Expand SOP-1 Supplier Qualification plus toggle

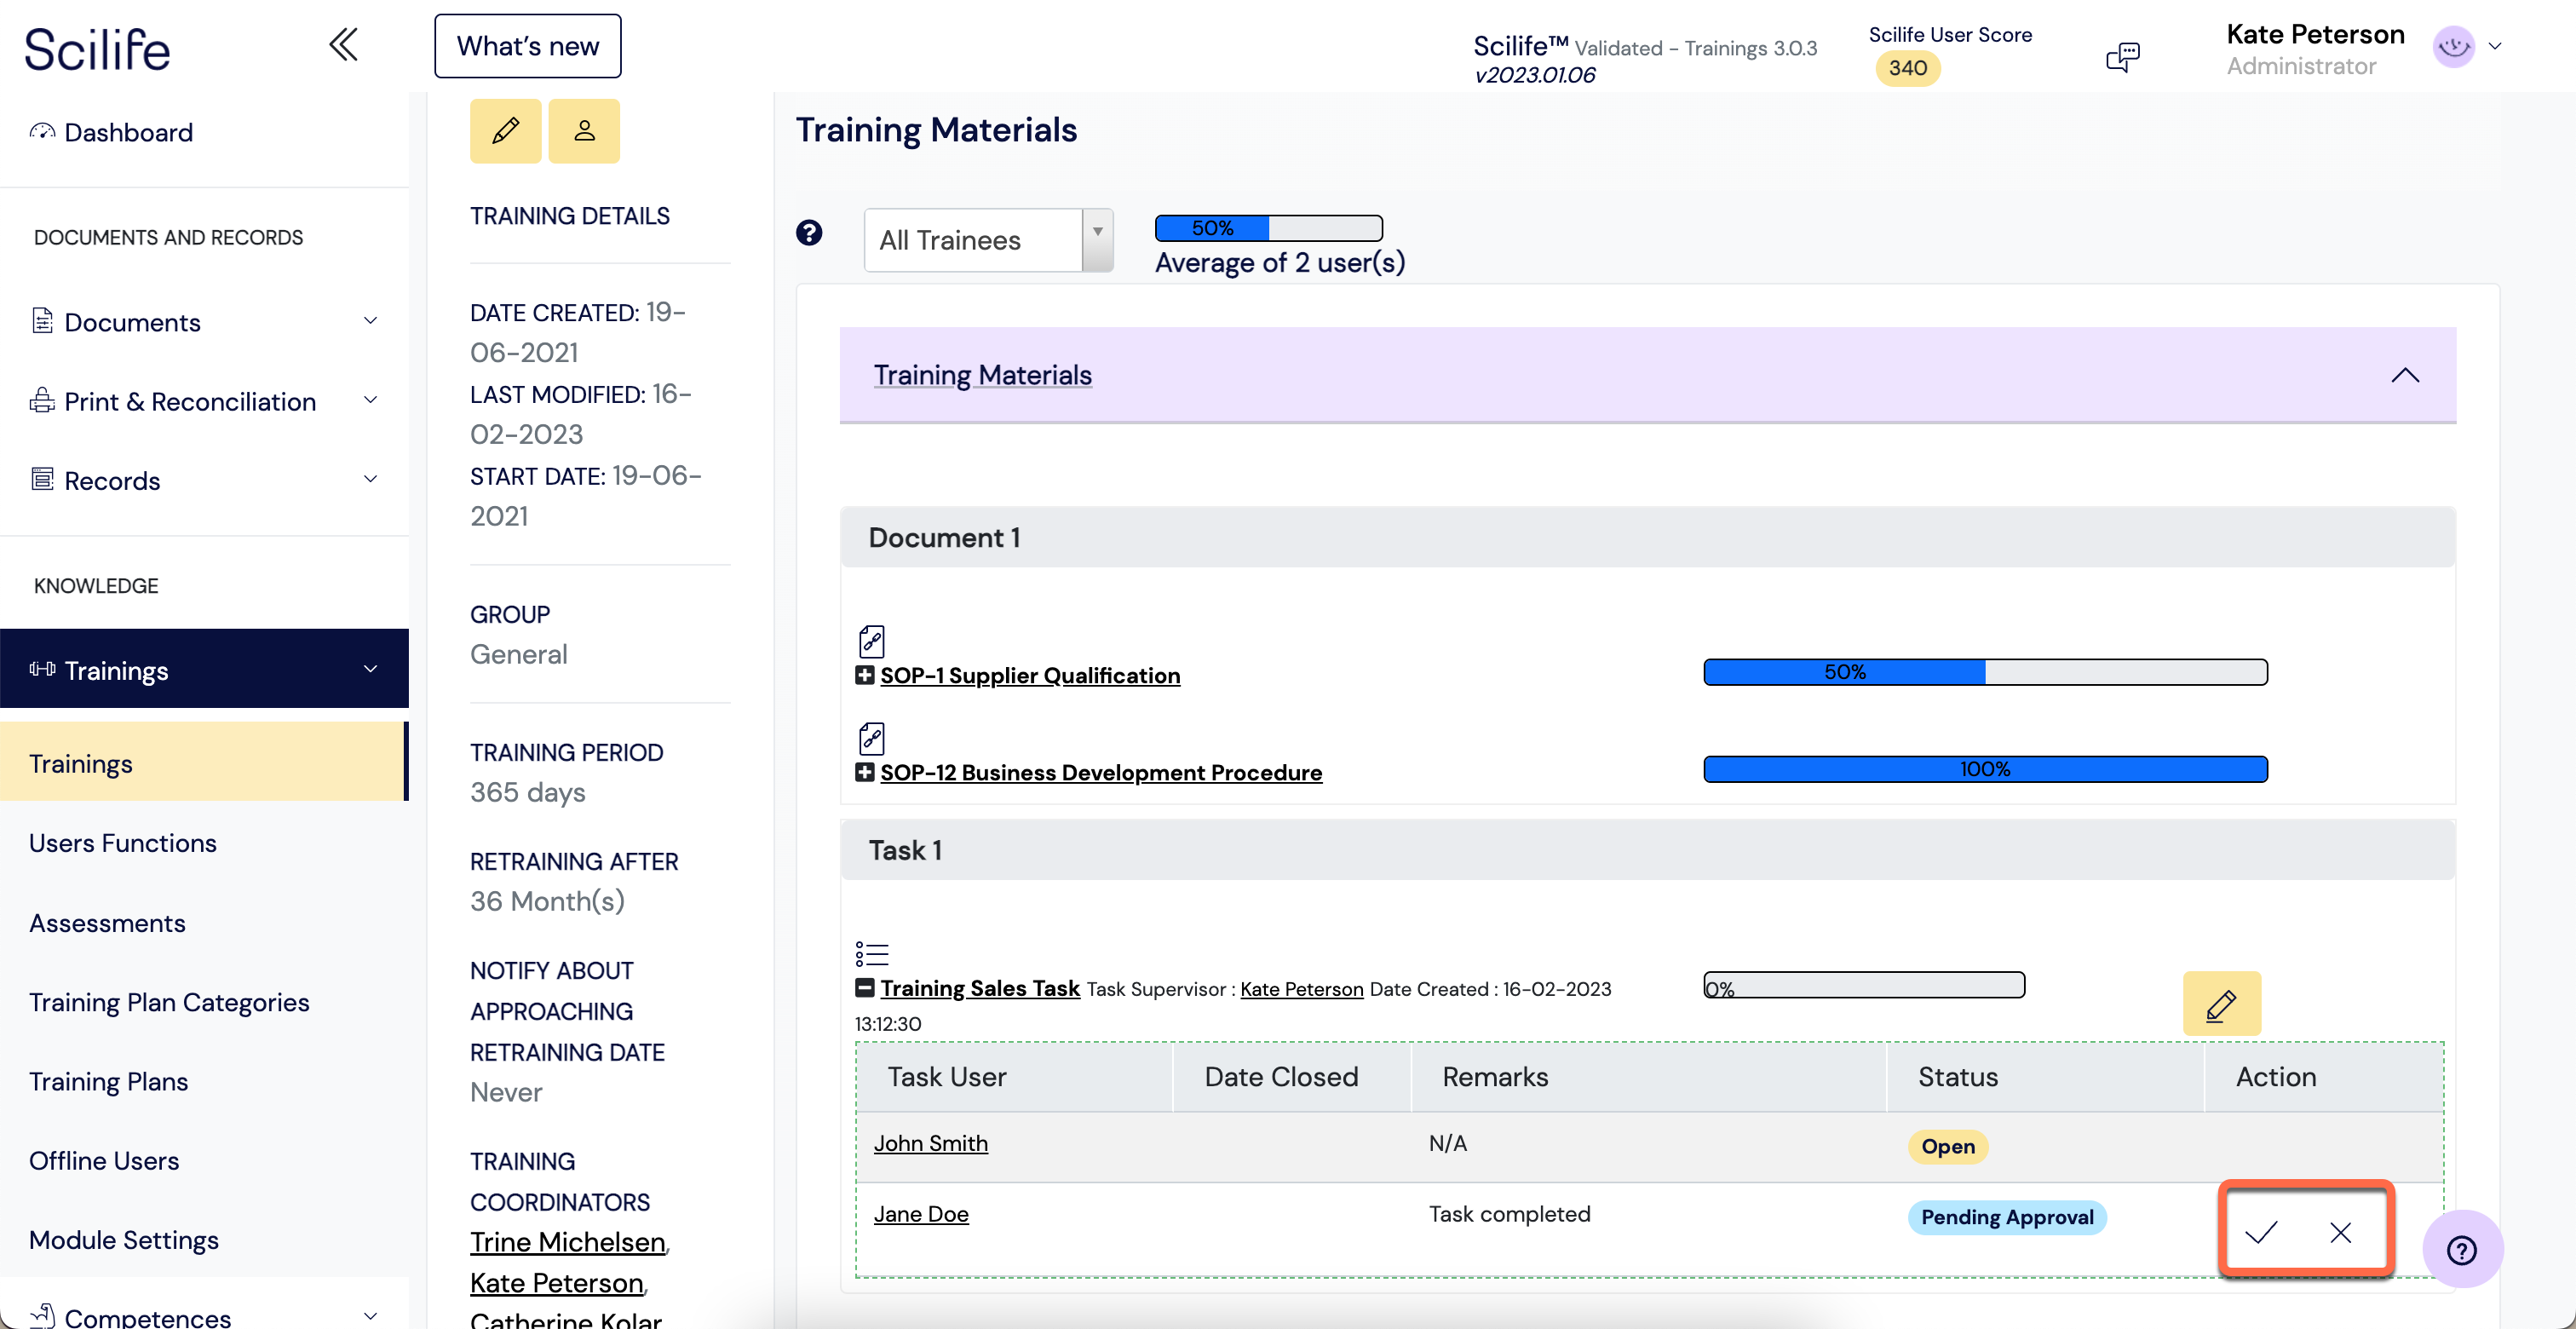click(x=865, y=675)
